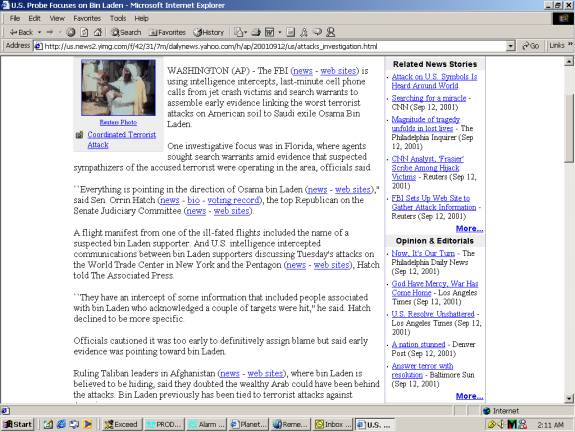Open the Start menu
This screenshot has width=575, height=432.
click(x=18, y=424)
